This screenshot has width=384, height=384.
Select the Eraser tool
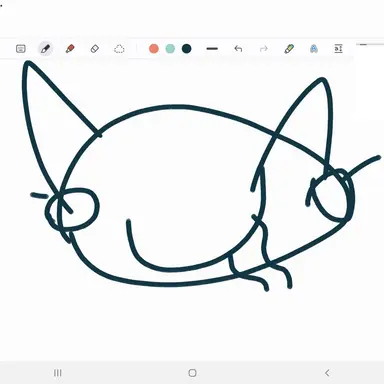[x=95, y=49]
